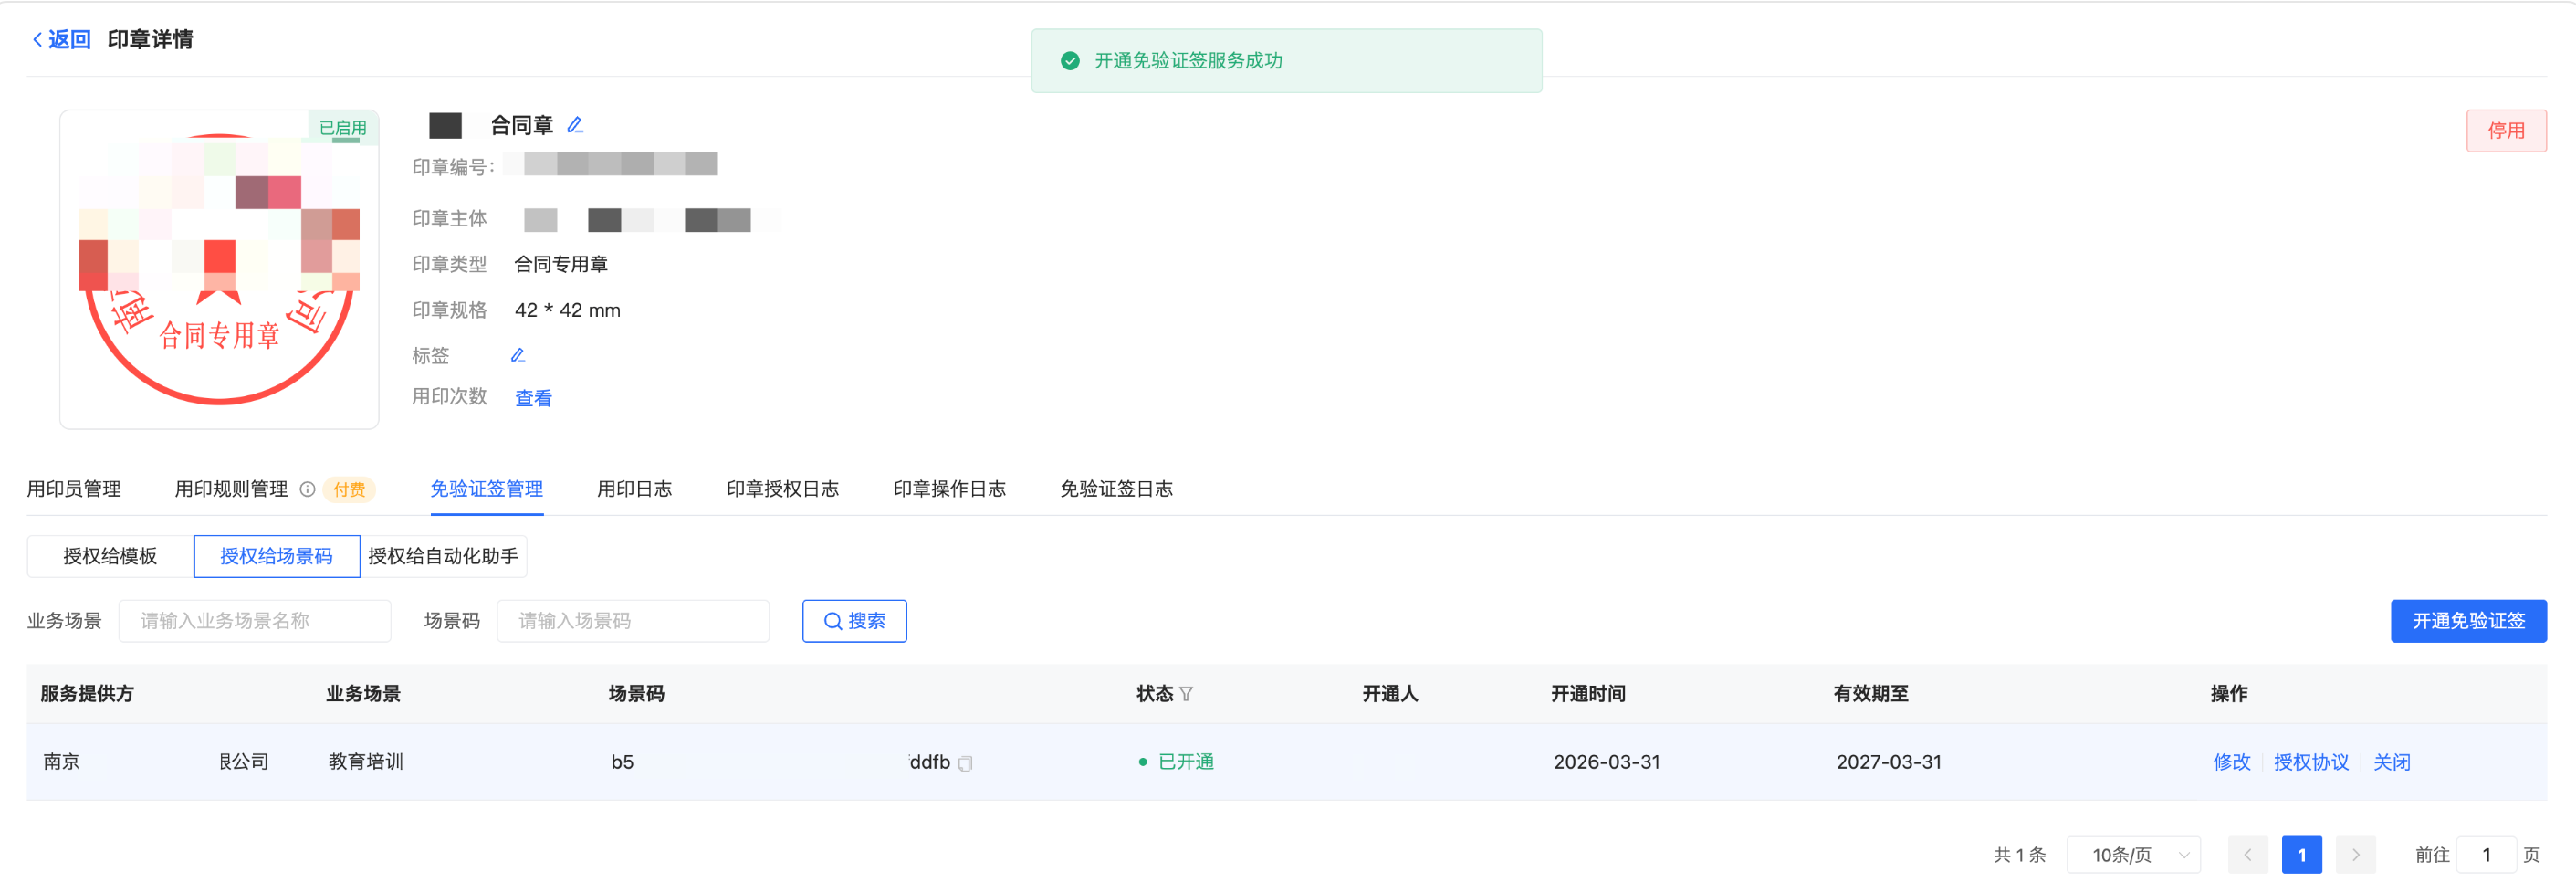Image resolution: width=2576 pixels, height=893 pixels.
Task: Open the 印章操作日志 tab
Action: [x=950, y=489]
